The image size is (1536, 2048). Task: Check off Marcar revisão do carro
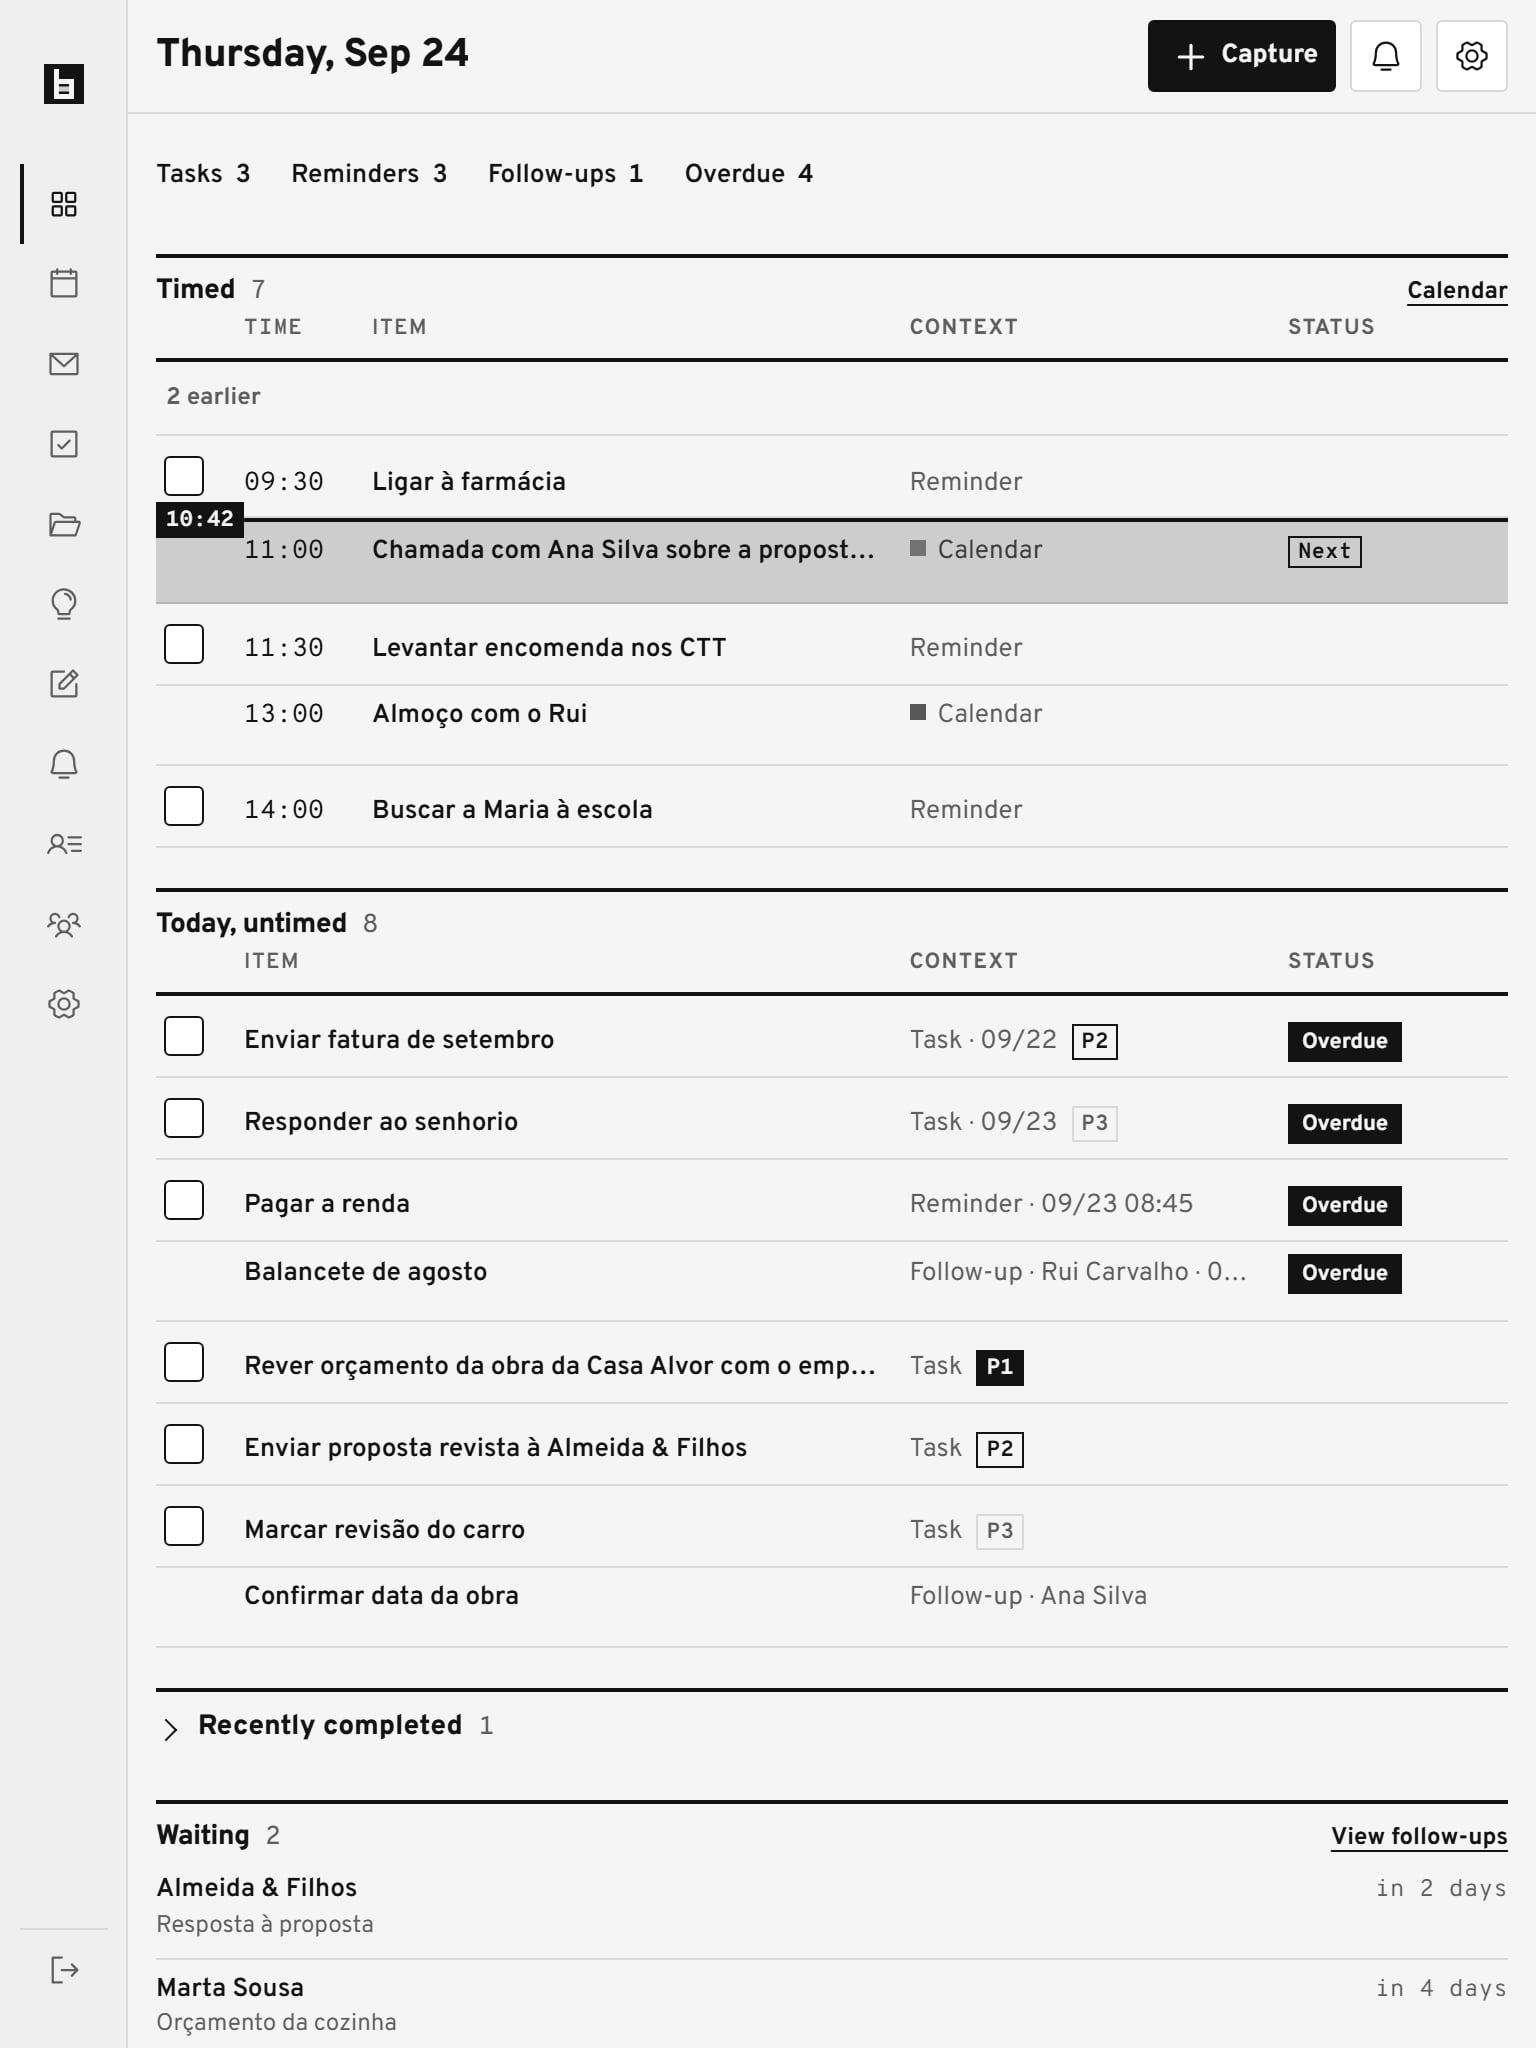[184, 1526]
